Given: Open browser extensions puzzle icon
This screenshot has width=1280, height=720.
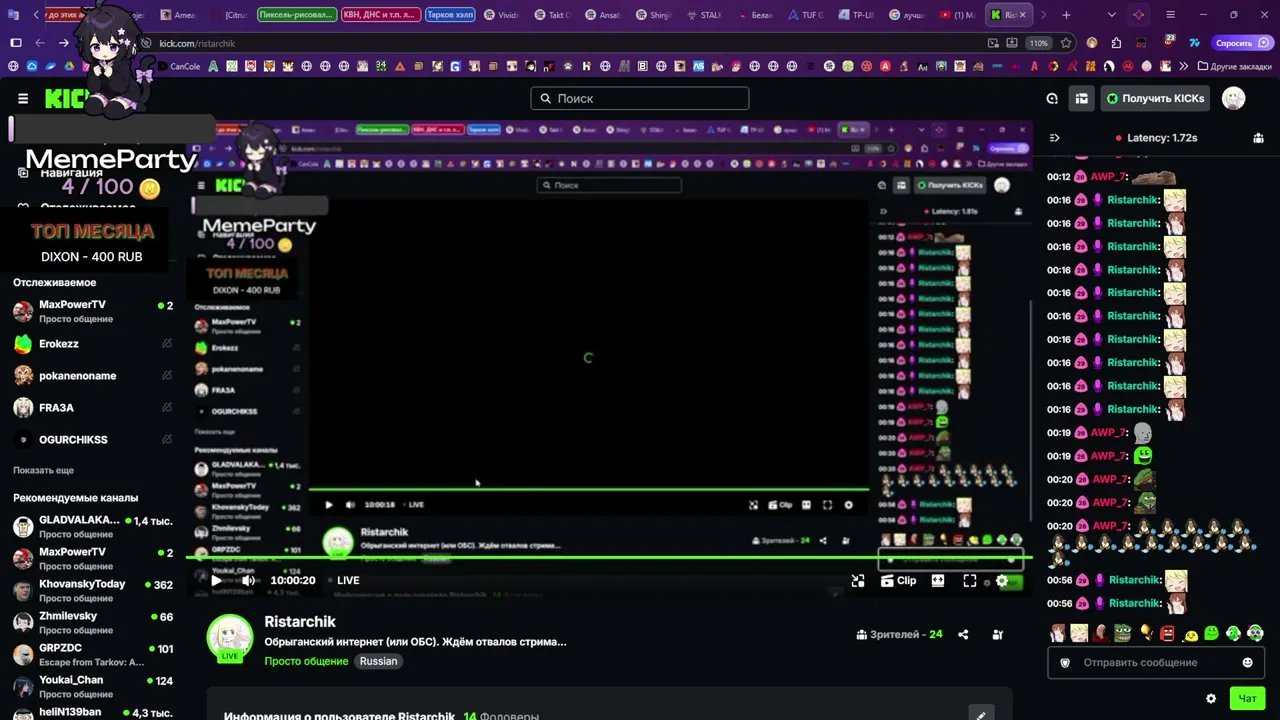Looking at the screenshot, I should (x=1116, y=43).
